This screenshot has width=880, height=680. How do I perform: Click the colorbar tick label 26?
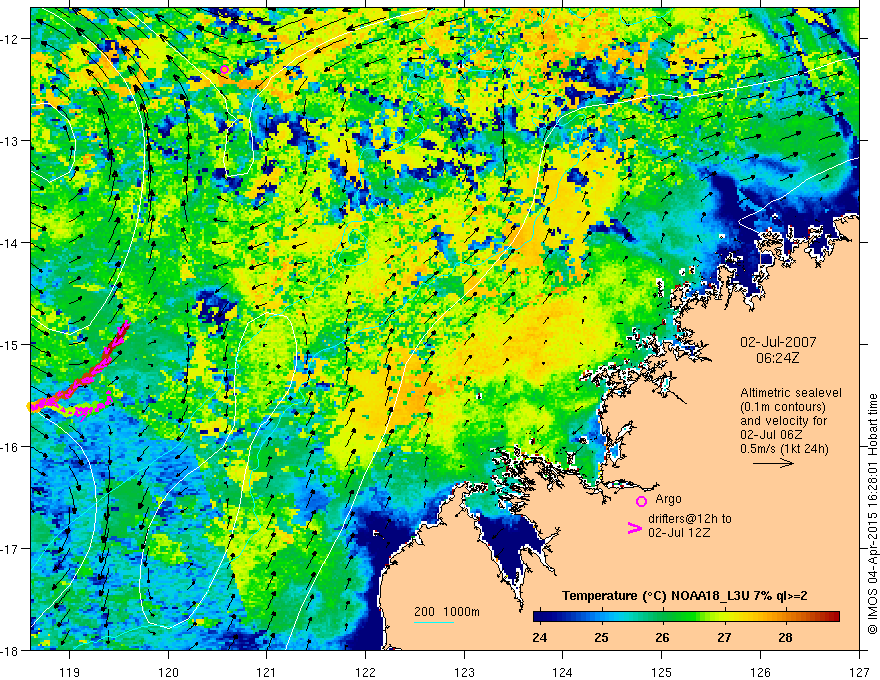pyautogui.click(x=662, y=637)
